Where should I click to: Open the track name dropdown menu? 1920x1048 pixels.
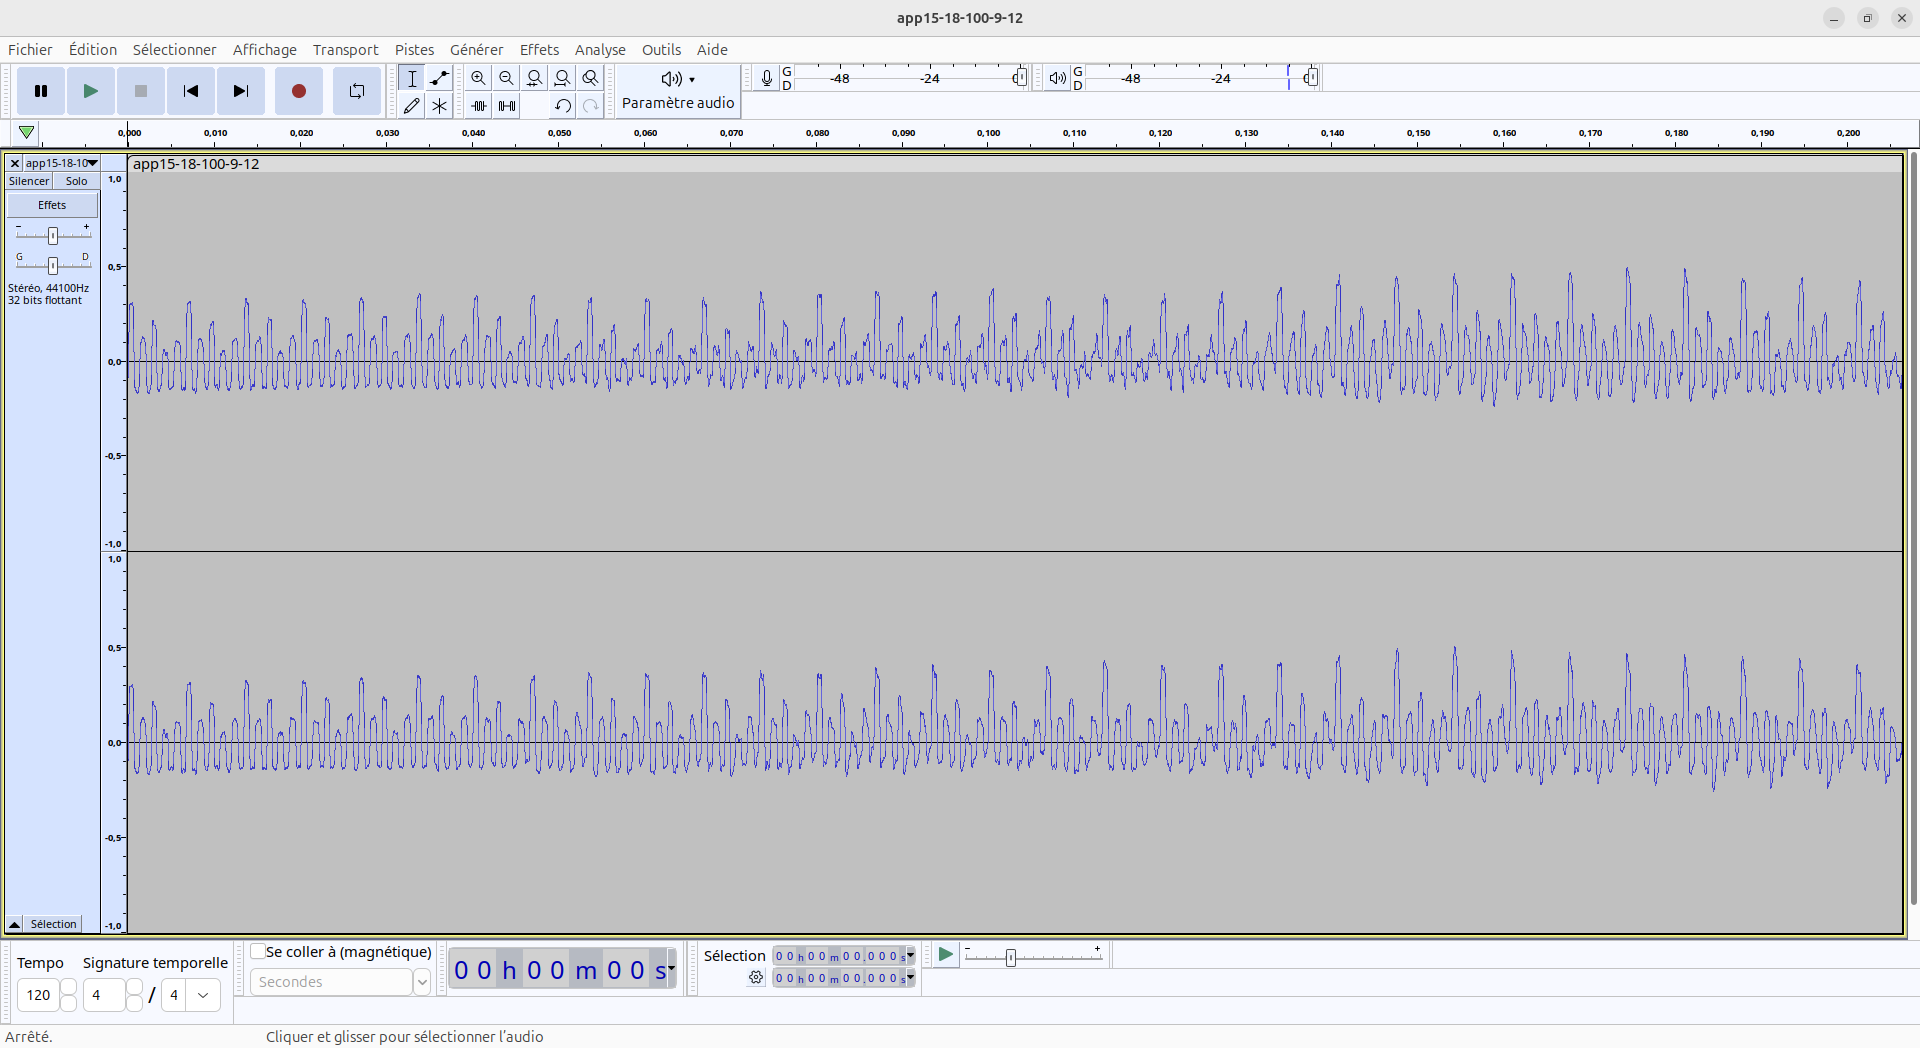[x=62, y=163]
